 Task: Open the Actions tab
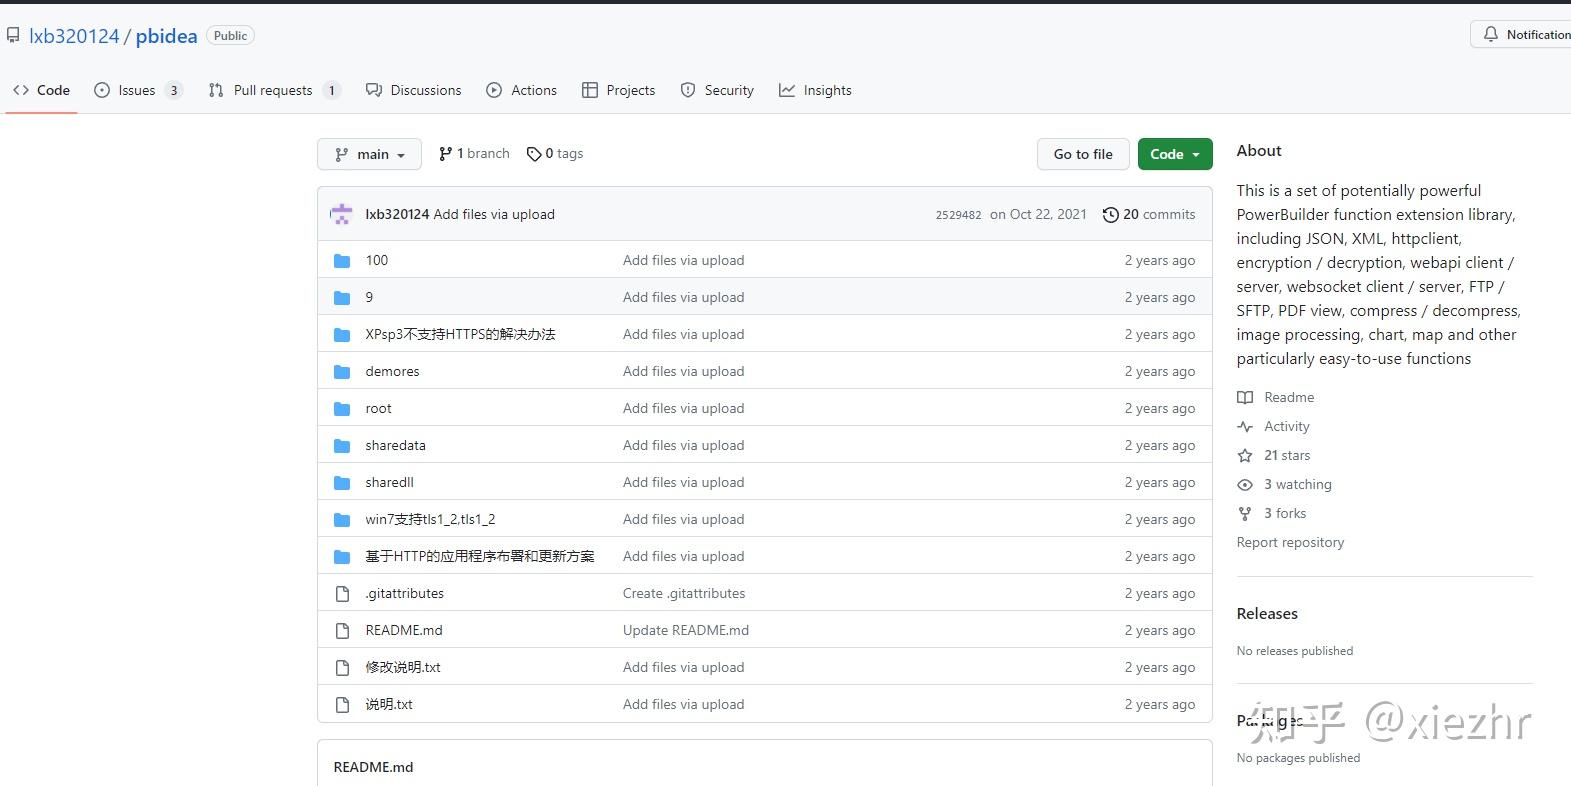pyautogui.click(x=521, y=90)
